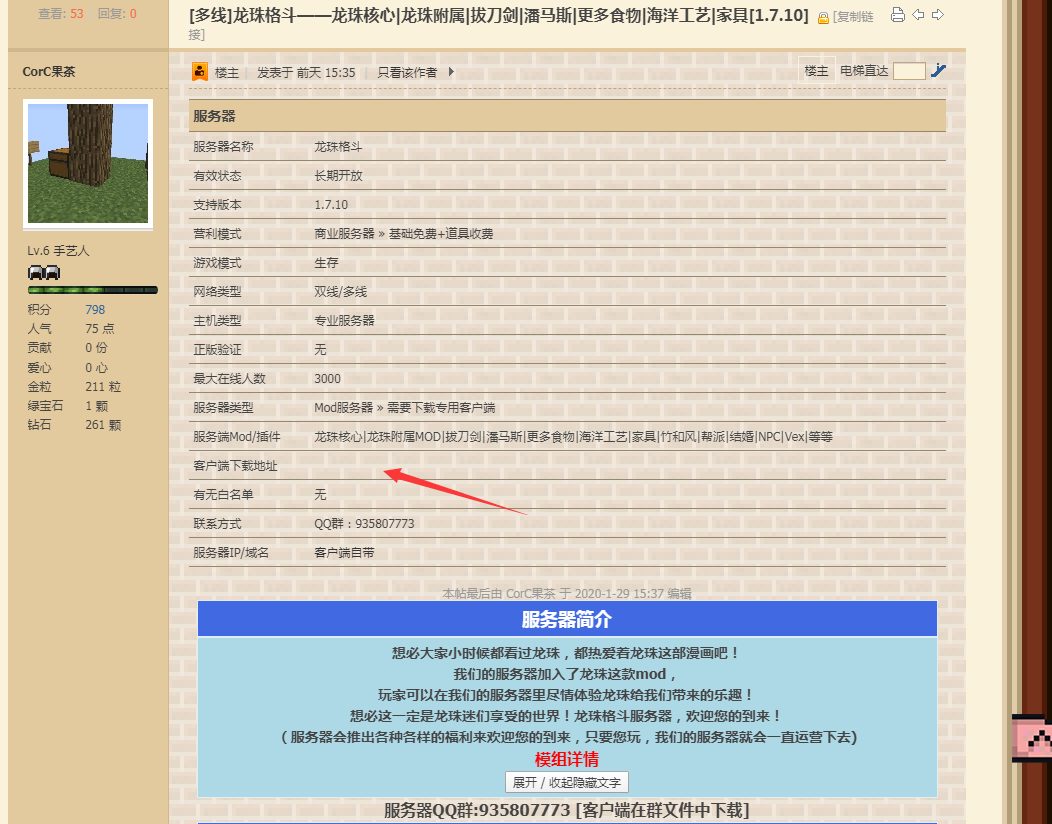Click the print icon beside the thread title
Screen dimensions: 1052x824
click(898, 15)
